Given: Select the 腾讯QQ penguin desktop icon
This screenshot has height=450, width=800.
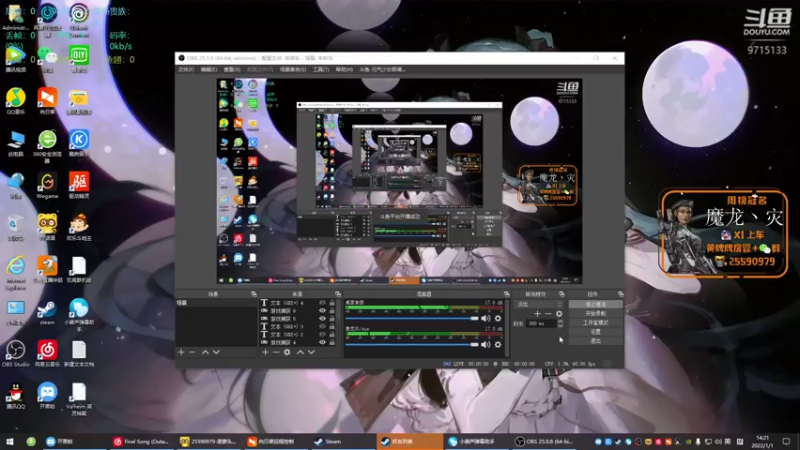Looking at the screenshot, I should point(16,396).
